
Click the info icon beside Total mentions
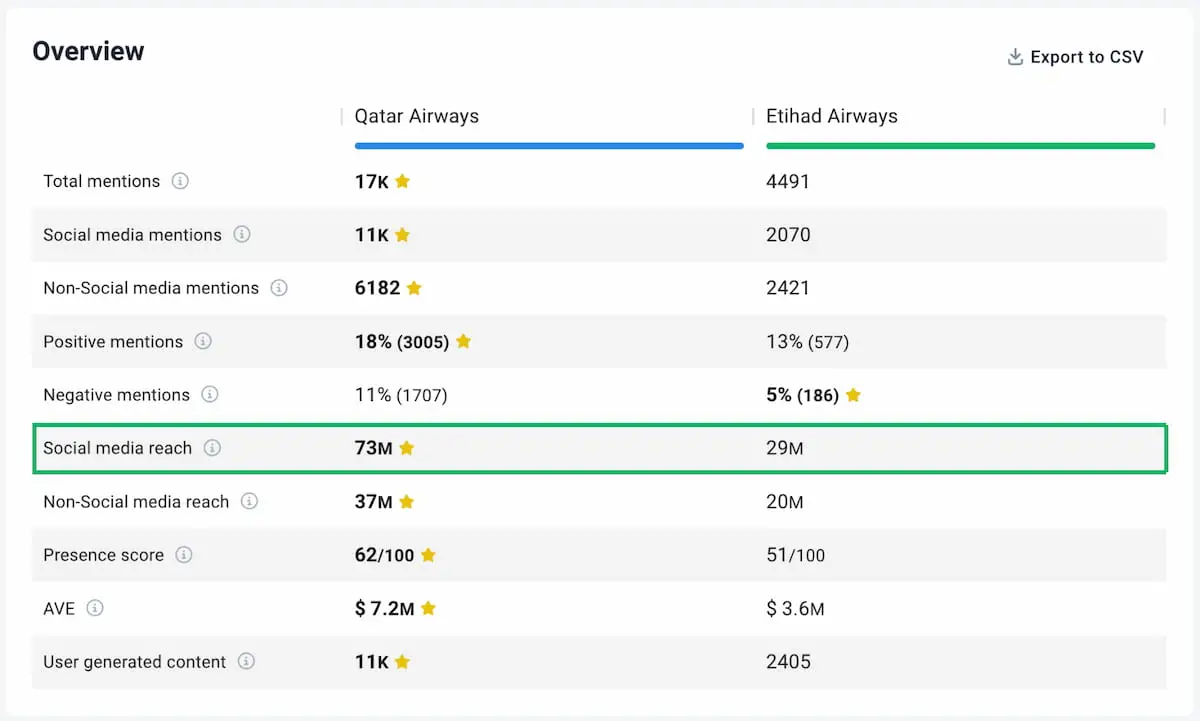click(x=183, y=181)
